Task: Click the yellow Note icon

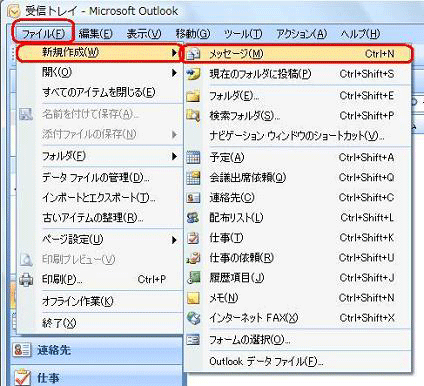Action: 193,298
